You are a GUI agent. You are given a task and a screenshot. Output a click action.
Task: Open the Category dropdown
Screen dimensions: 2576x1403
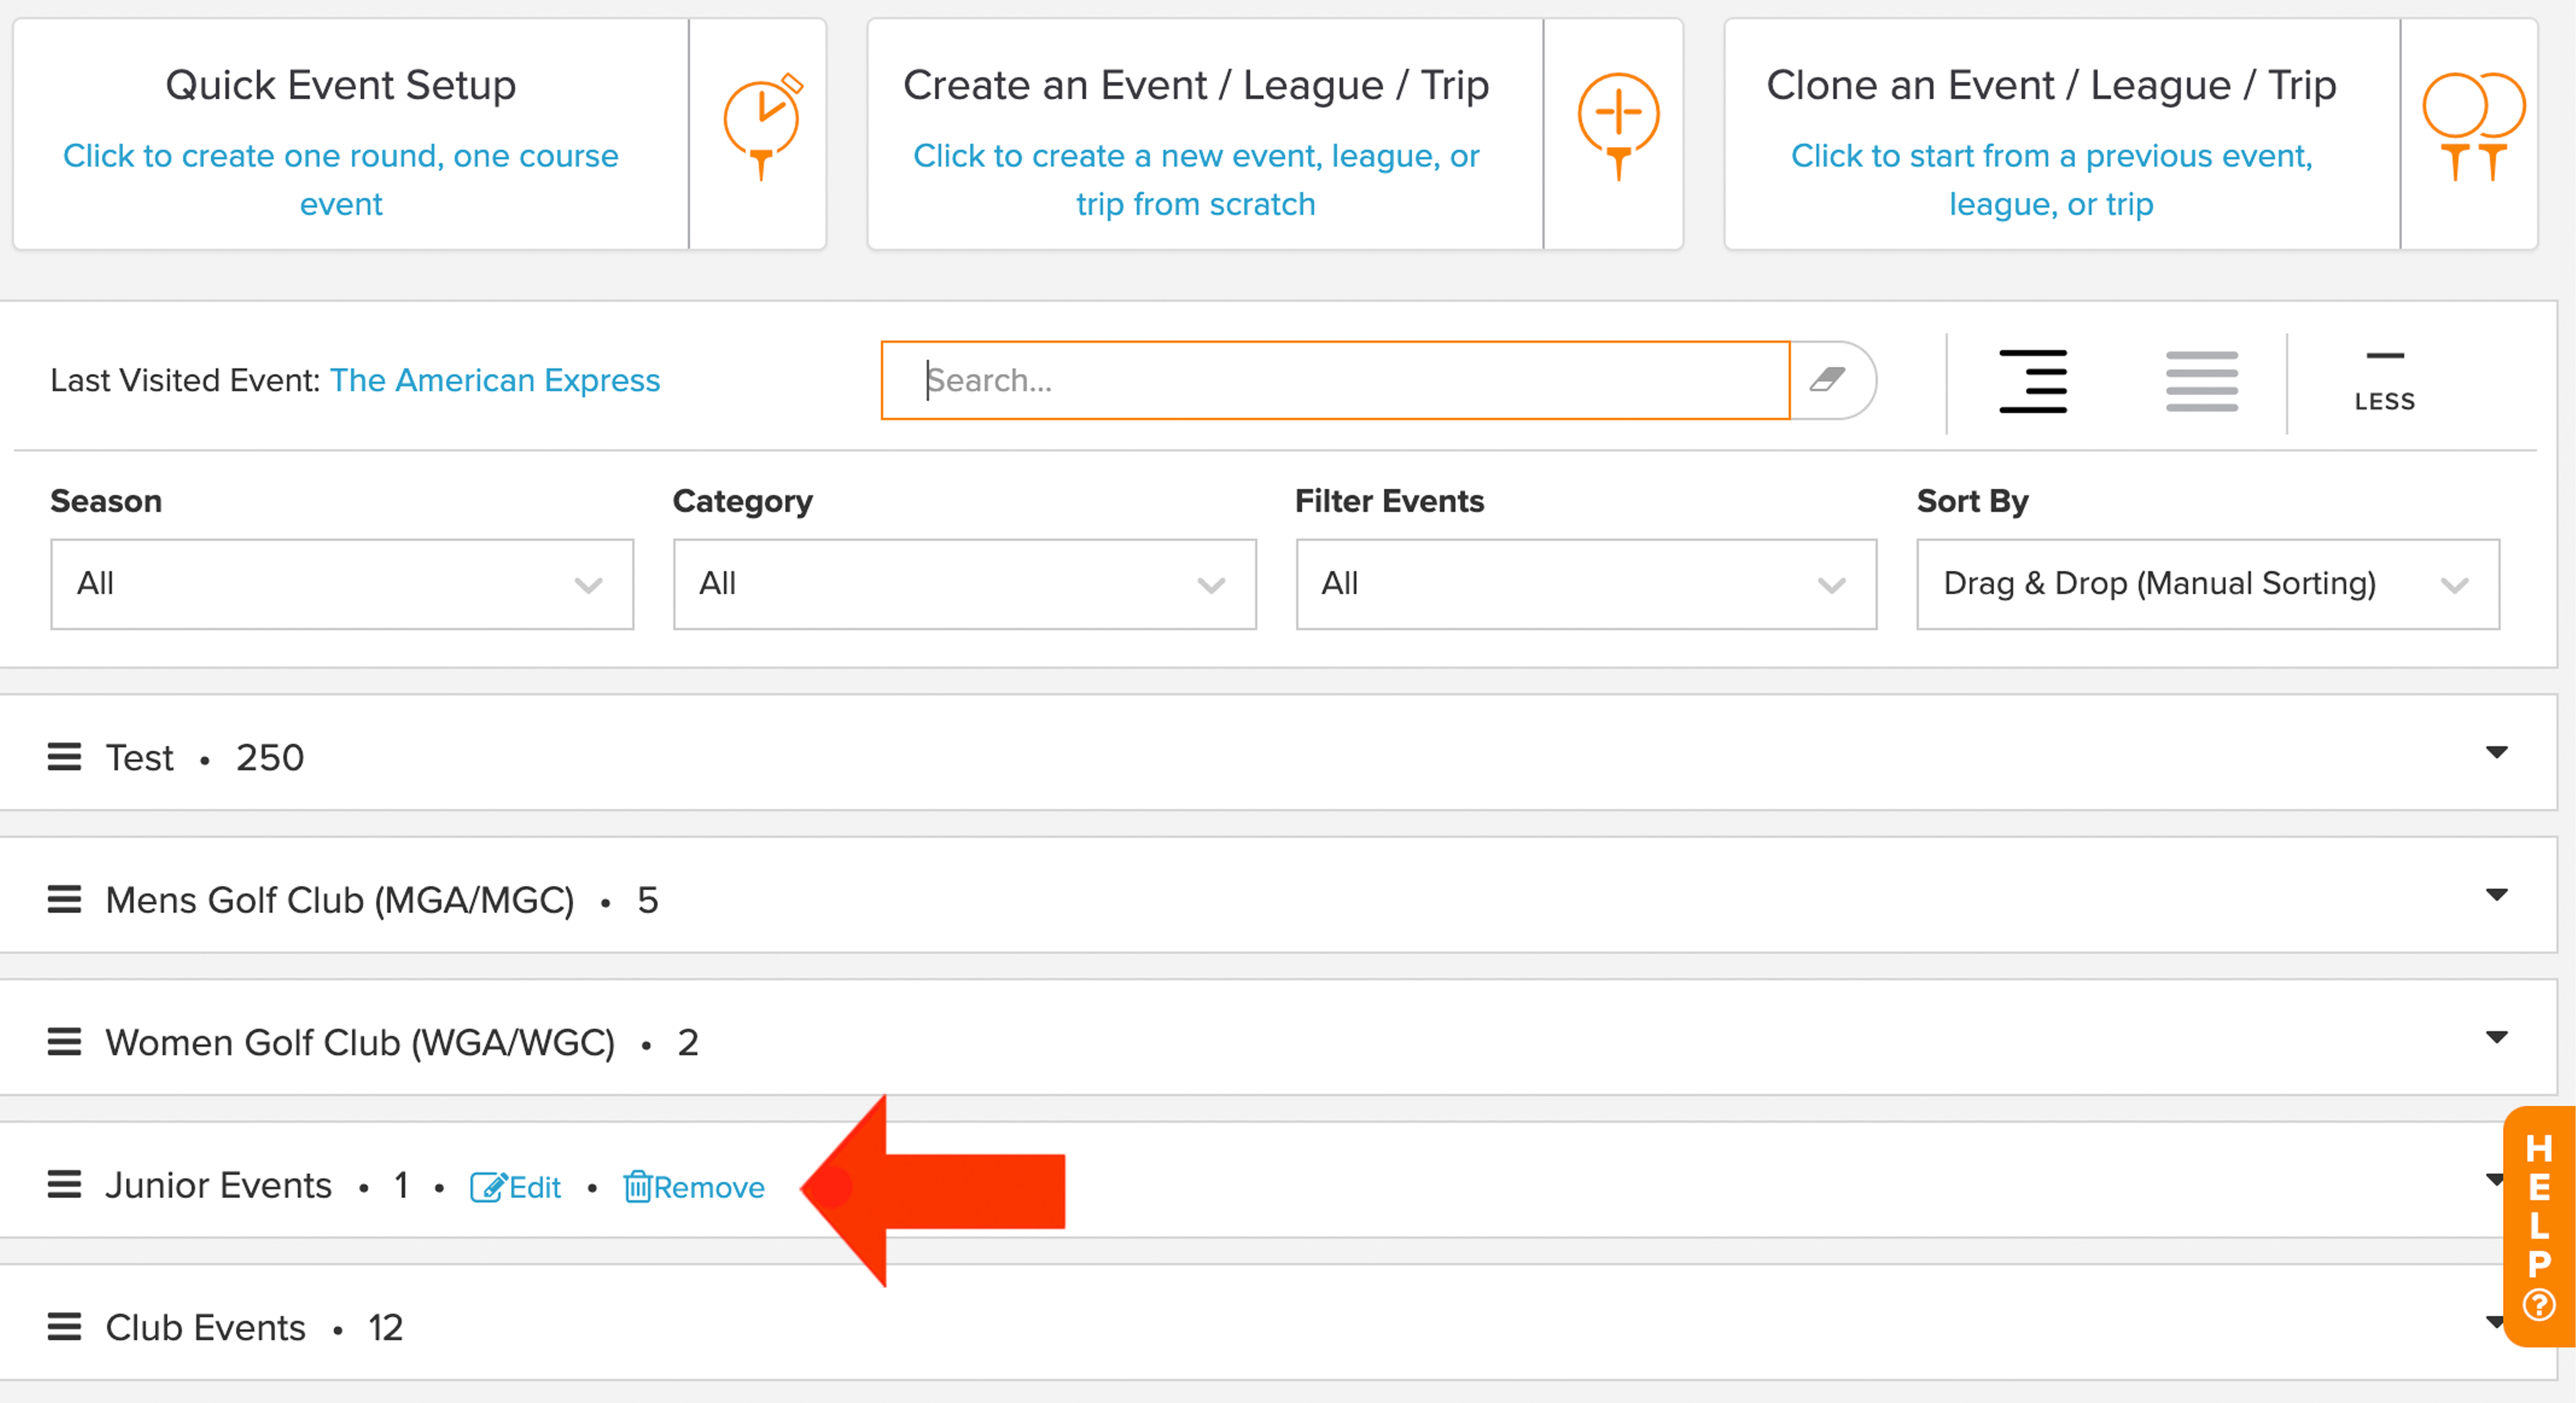tap(964, 584)
